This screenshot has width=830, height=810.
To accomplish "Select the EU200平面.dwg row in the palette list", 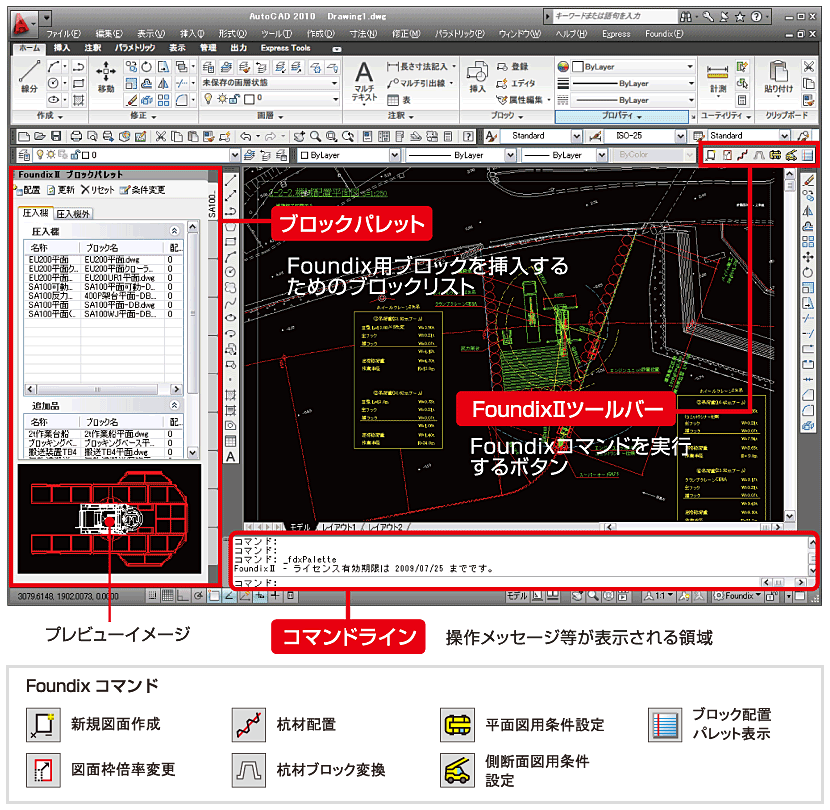I will click(103, 259).
